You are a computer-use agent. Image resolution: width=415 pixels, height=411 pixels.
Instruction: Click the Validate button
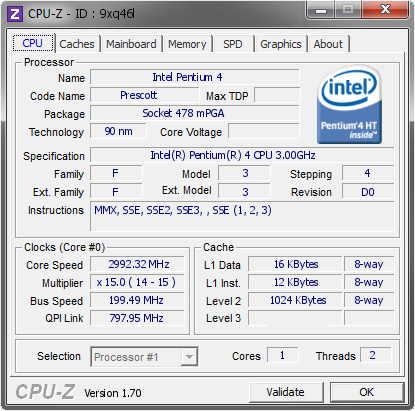tap(286, 392)
